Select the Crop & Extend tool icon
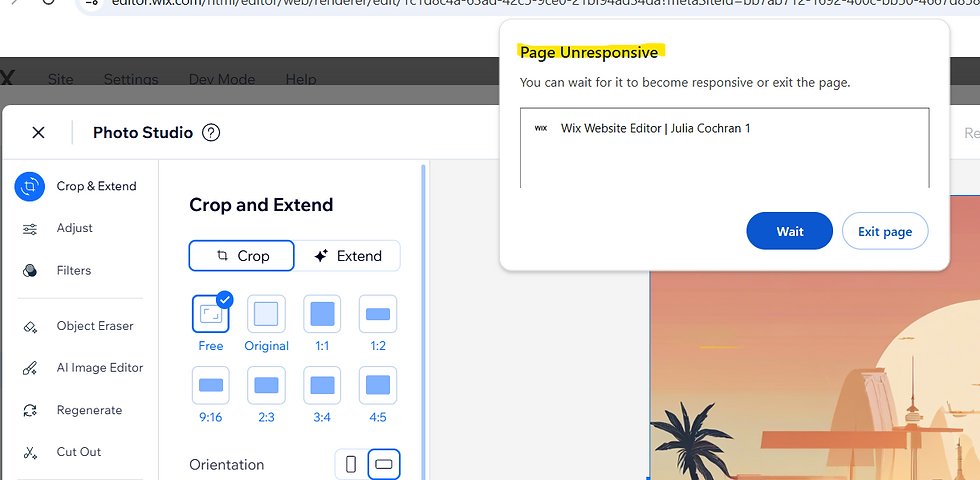 [29, 186]
